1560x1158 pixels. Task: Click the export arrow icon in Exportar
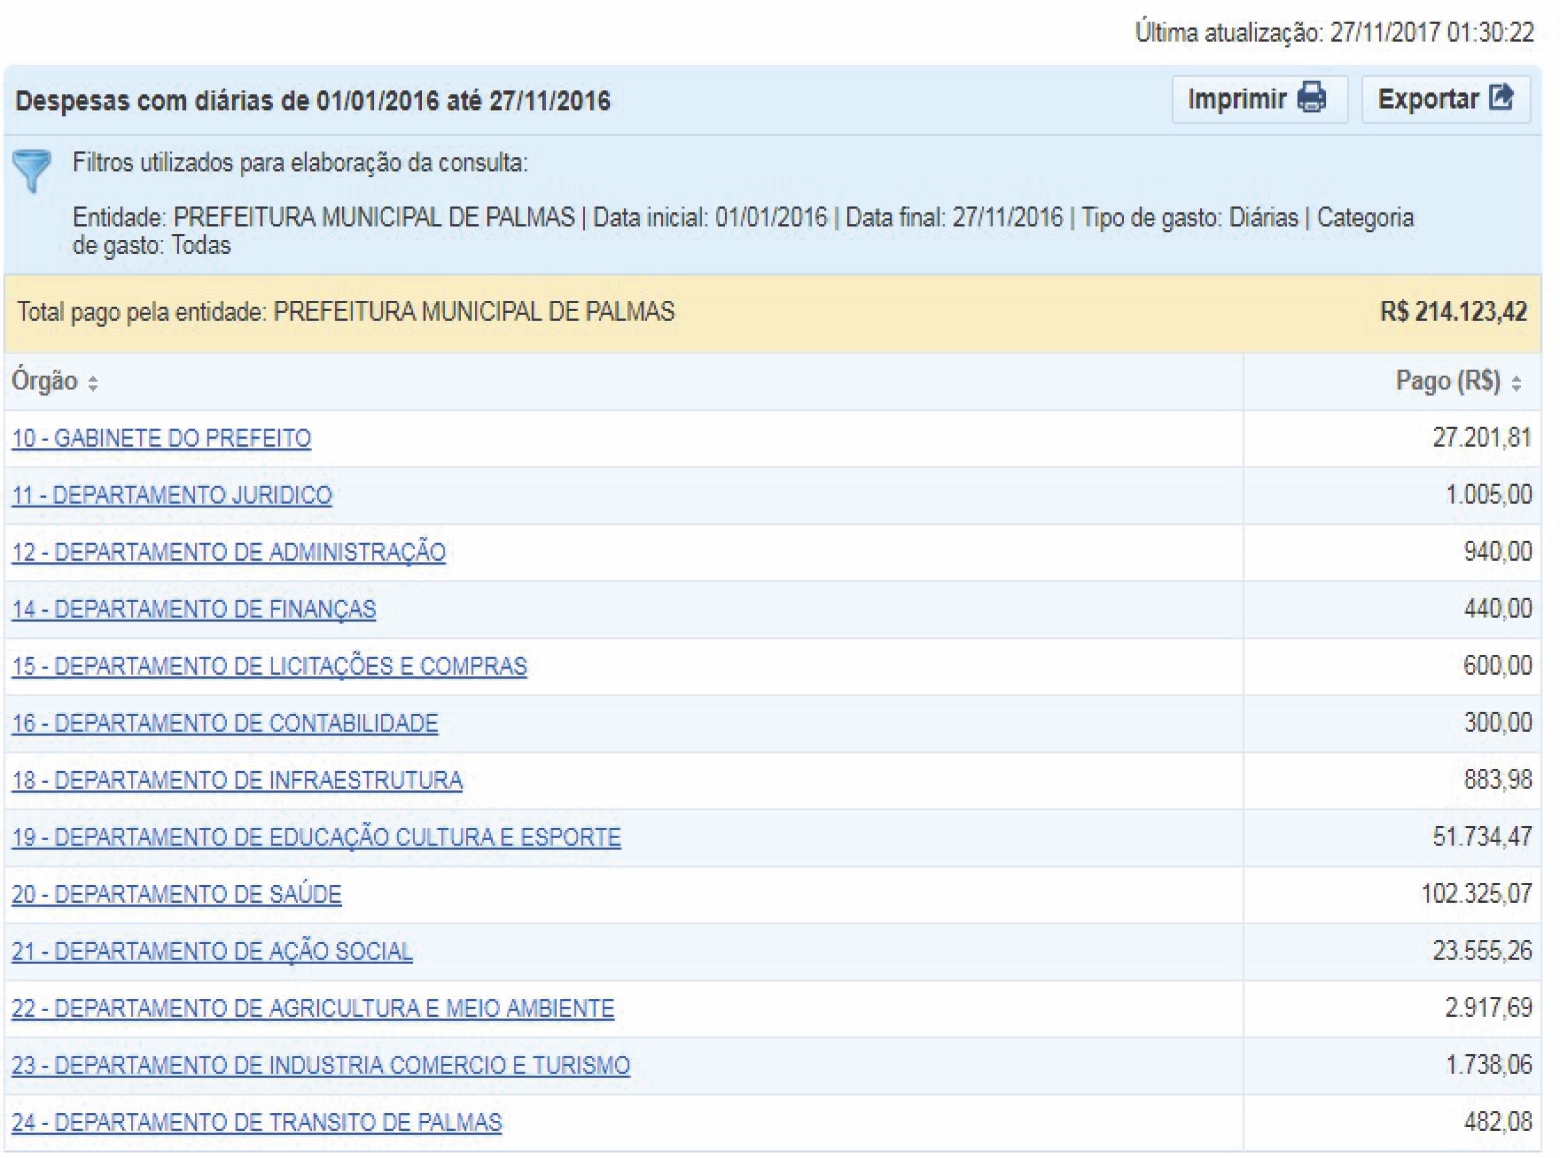1500,98
